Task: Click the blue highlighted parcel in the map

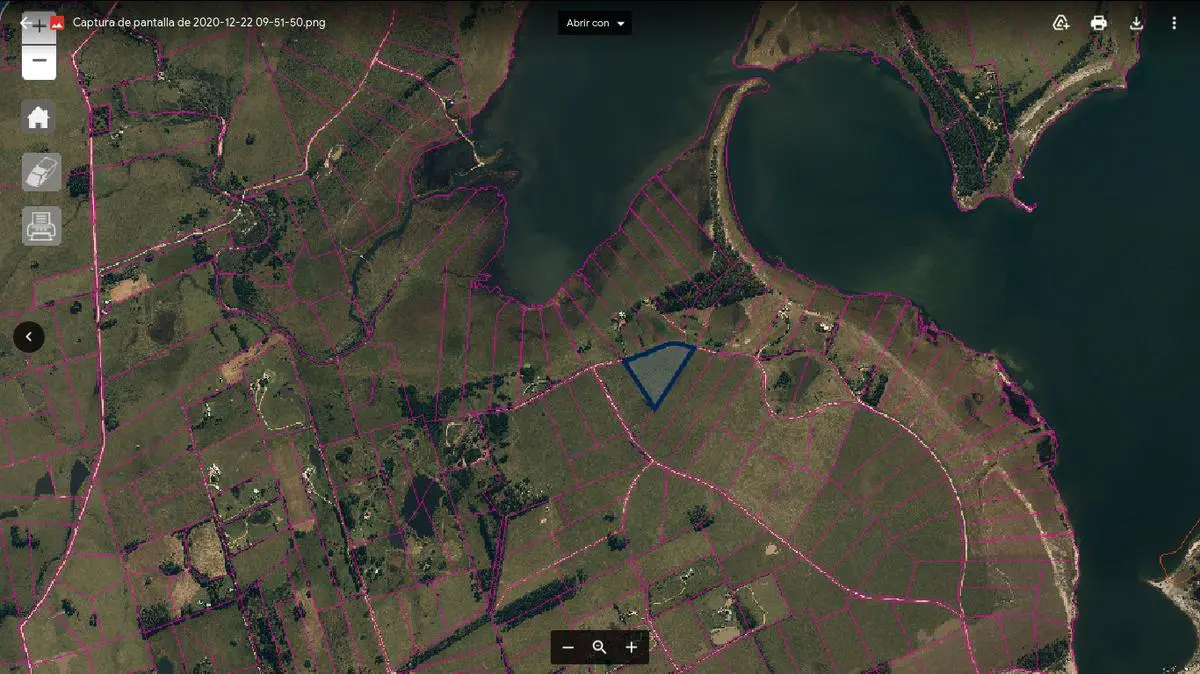Action: (x=658, y=371)
